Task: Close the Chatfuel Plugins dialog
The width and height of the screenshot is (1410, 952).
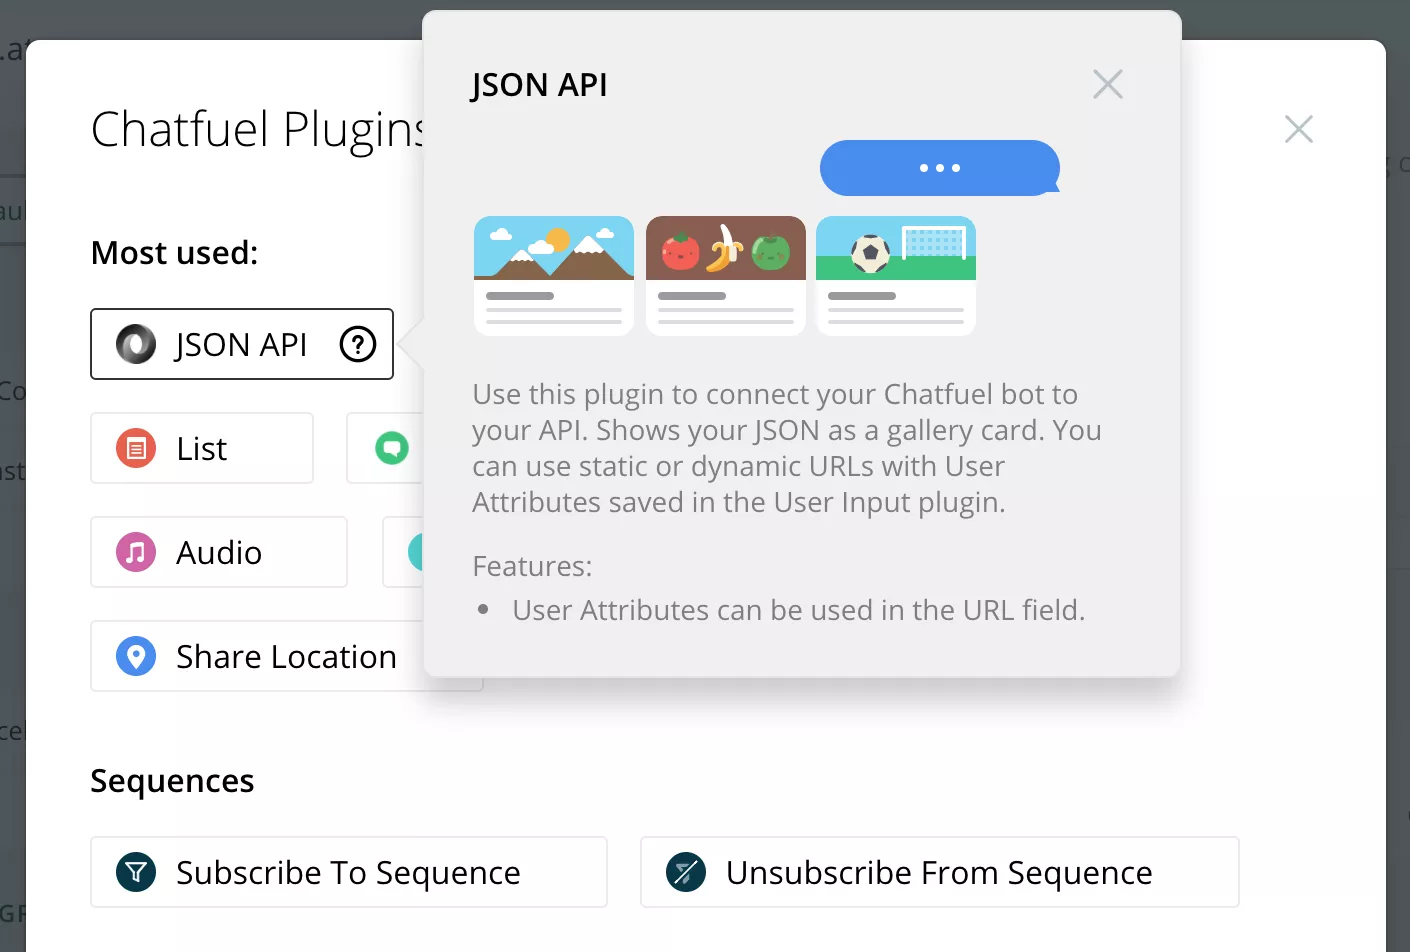Action: click(1297, 129)
